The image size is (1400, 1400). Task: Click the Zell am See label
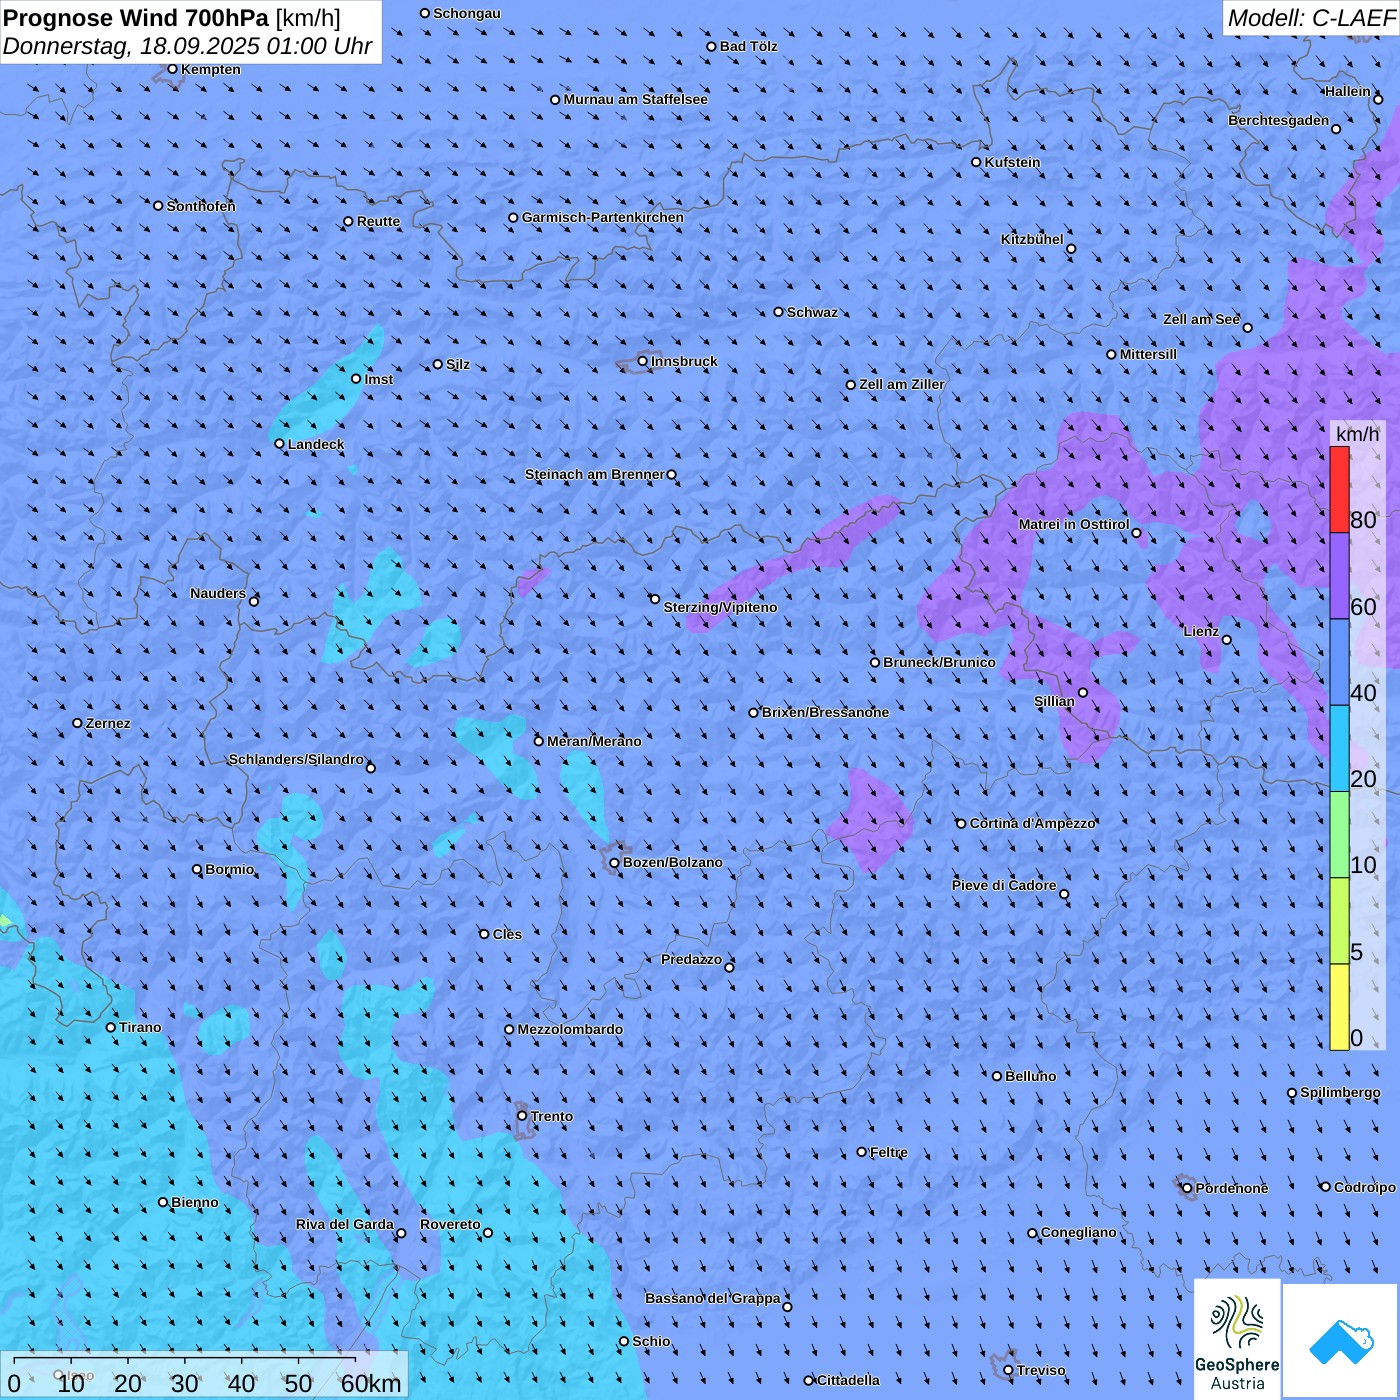[x=1201, y=319]
